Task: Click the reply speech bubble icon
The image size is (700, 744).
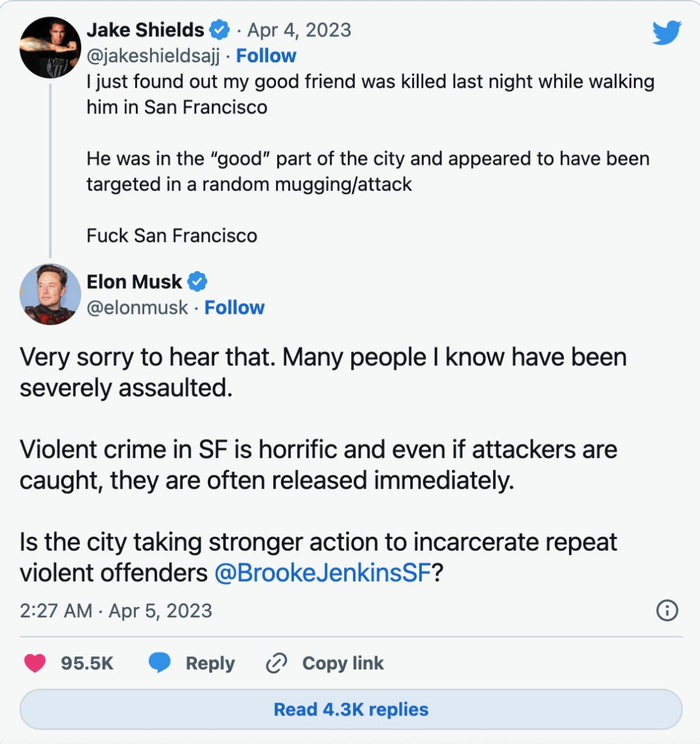Action: coord(160,663)
